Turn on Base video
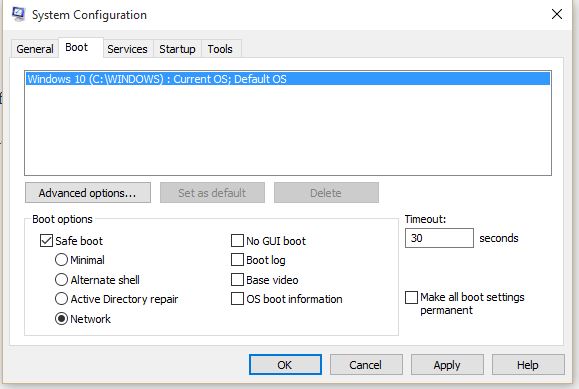579x389 pixels. [237, 279]
